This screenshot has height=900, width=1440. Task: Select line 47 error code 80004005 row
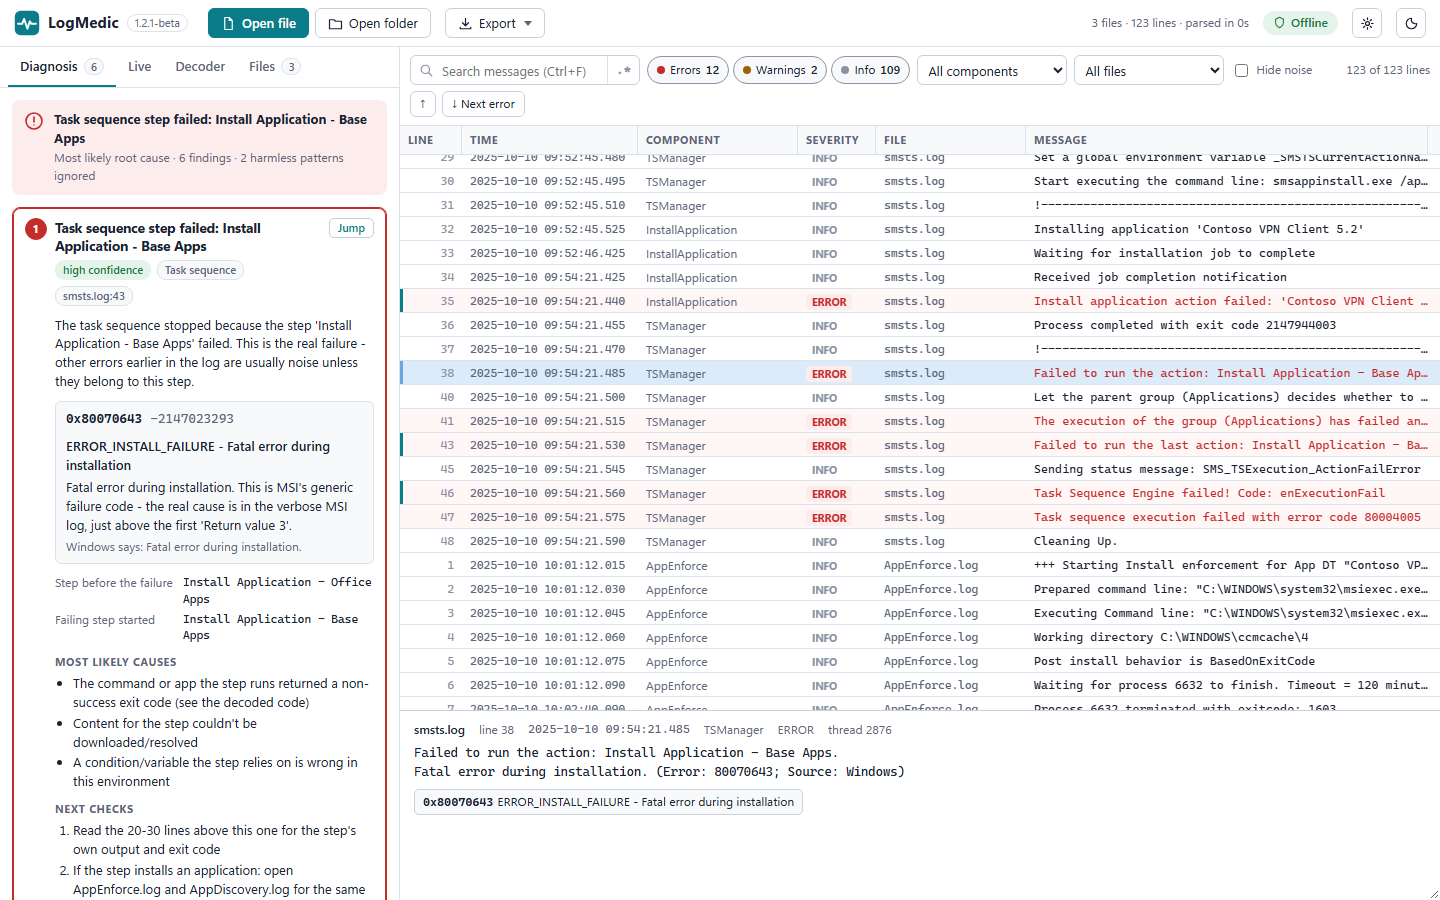click(919, 517)
